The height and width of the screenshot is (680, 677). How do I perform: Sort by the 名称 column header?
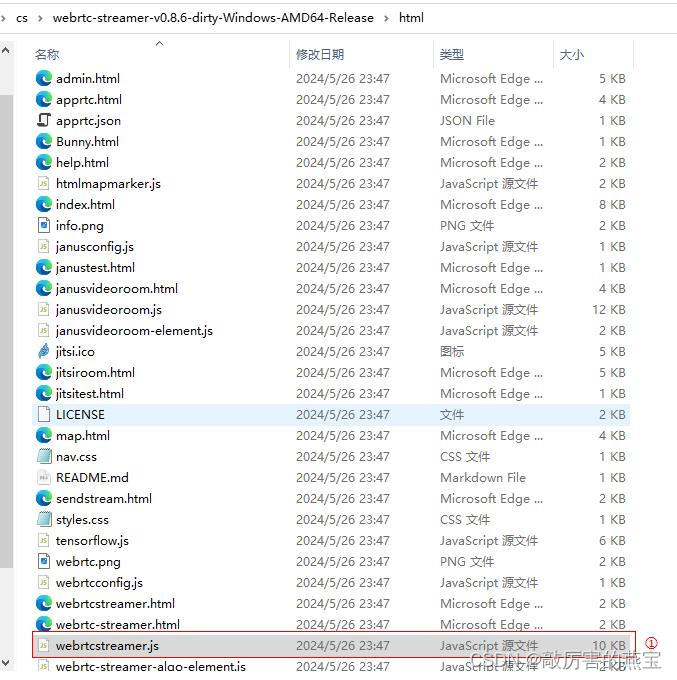(47, 55)
